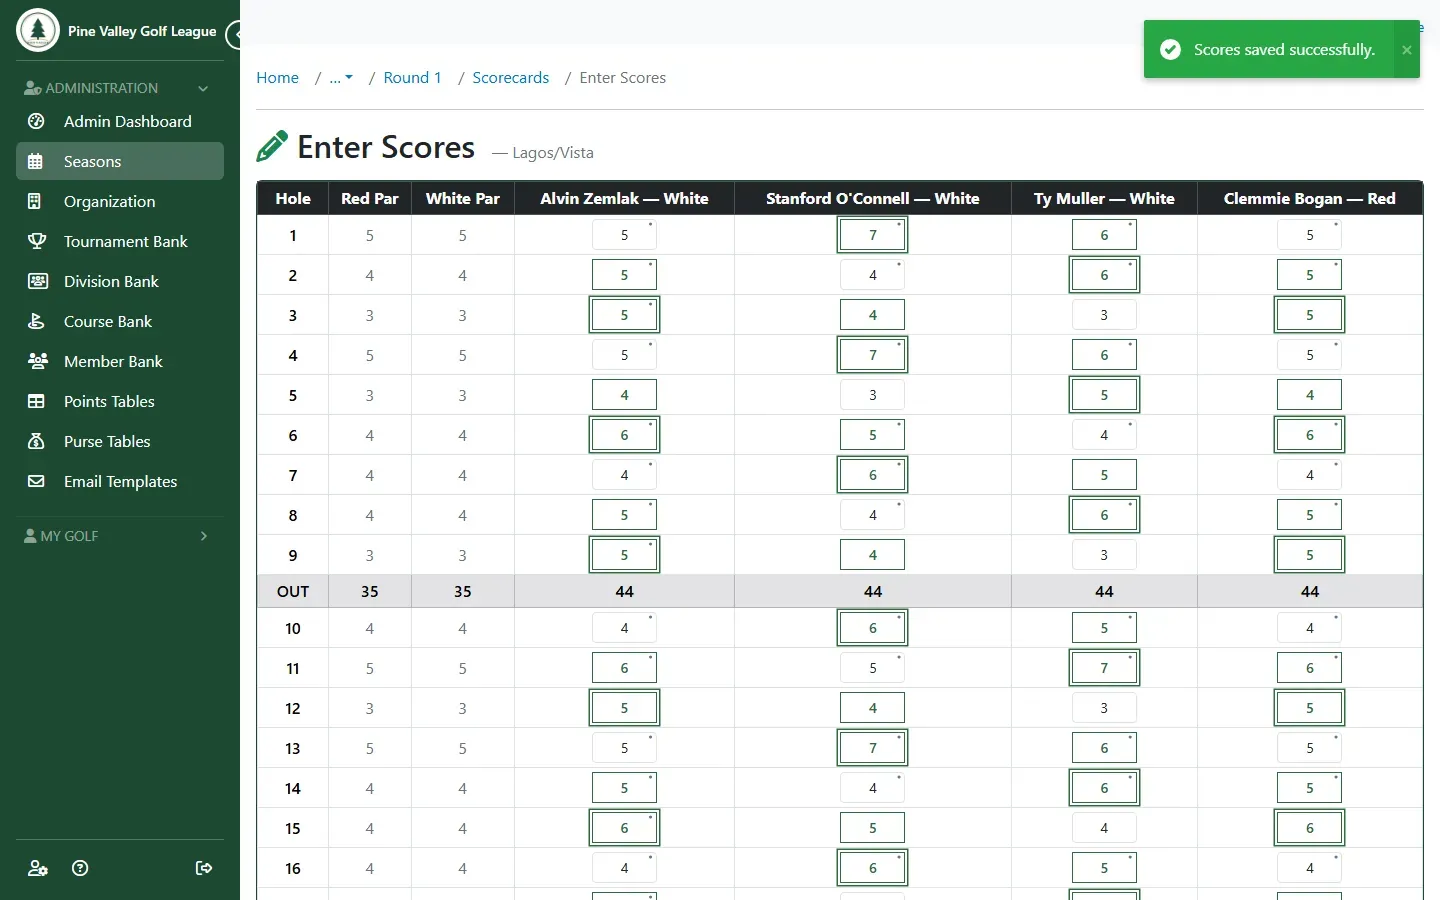This screenshot has height=900, width=1440.
Task: Edit Stanford O'Connell's hole 1 score
Action: [872, 235]
